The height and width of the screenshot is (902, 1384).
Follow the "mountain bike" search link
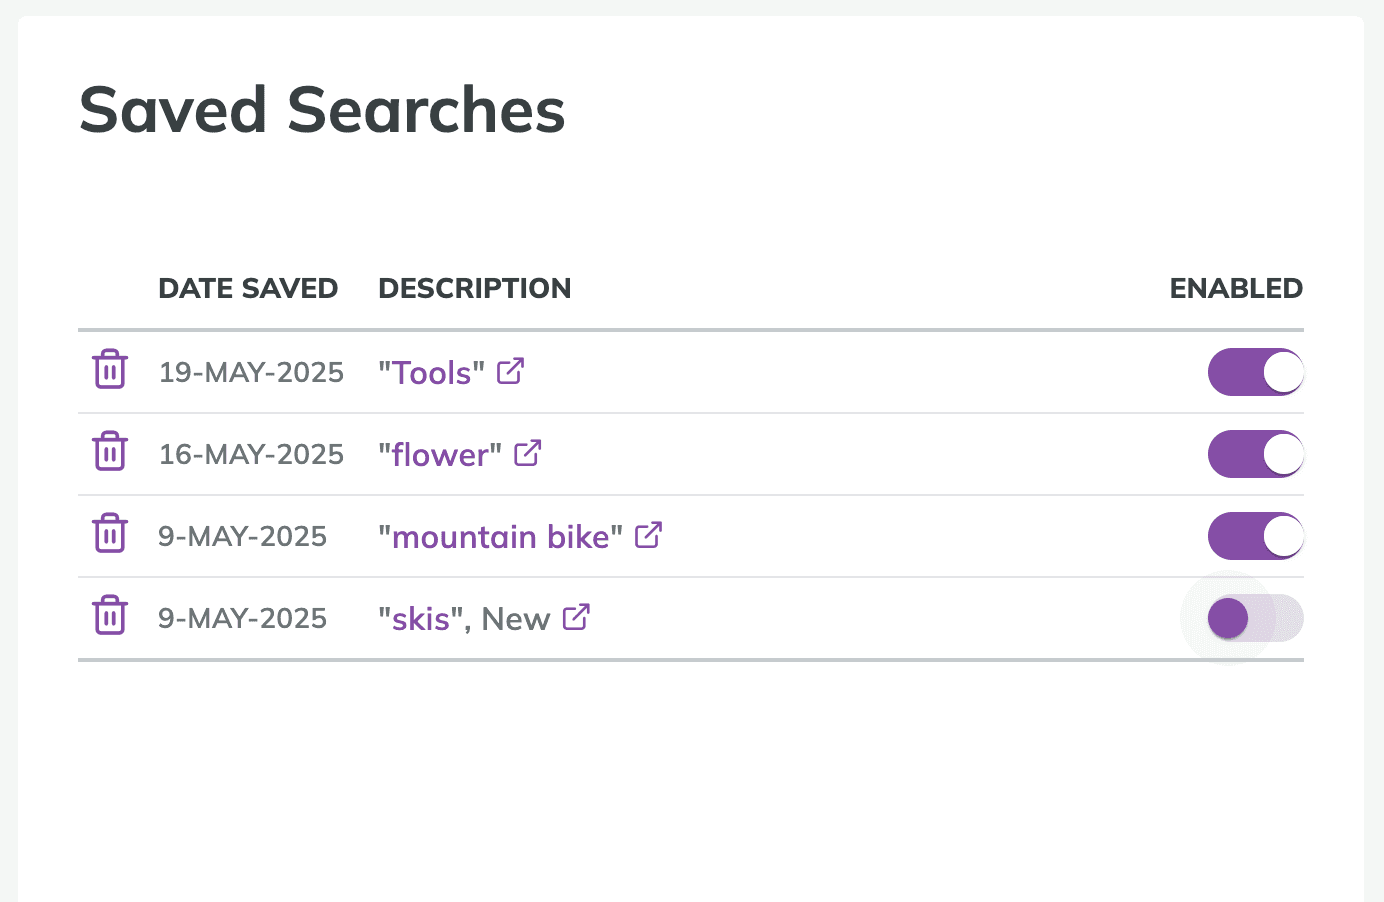500,537
